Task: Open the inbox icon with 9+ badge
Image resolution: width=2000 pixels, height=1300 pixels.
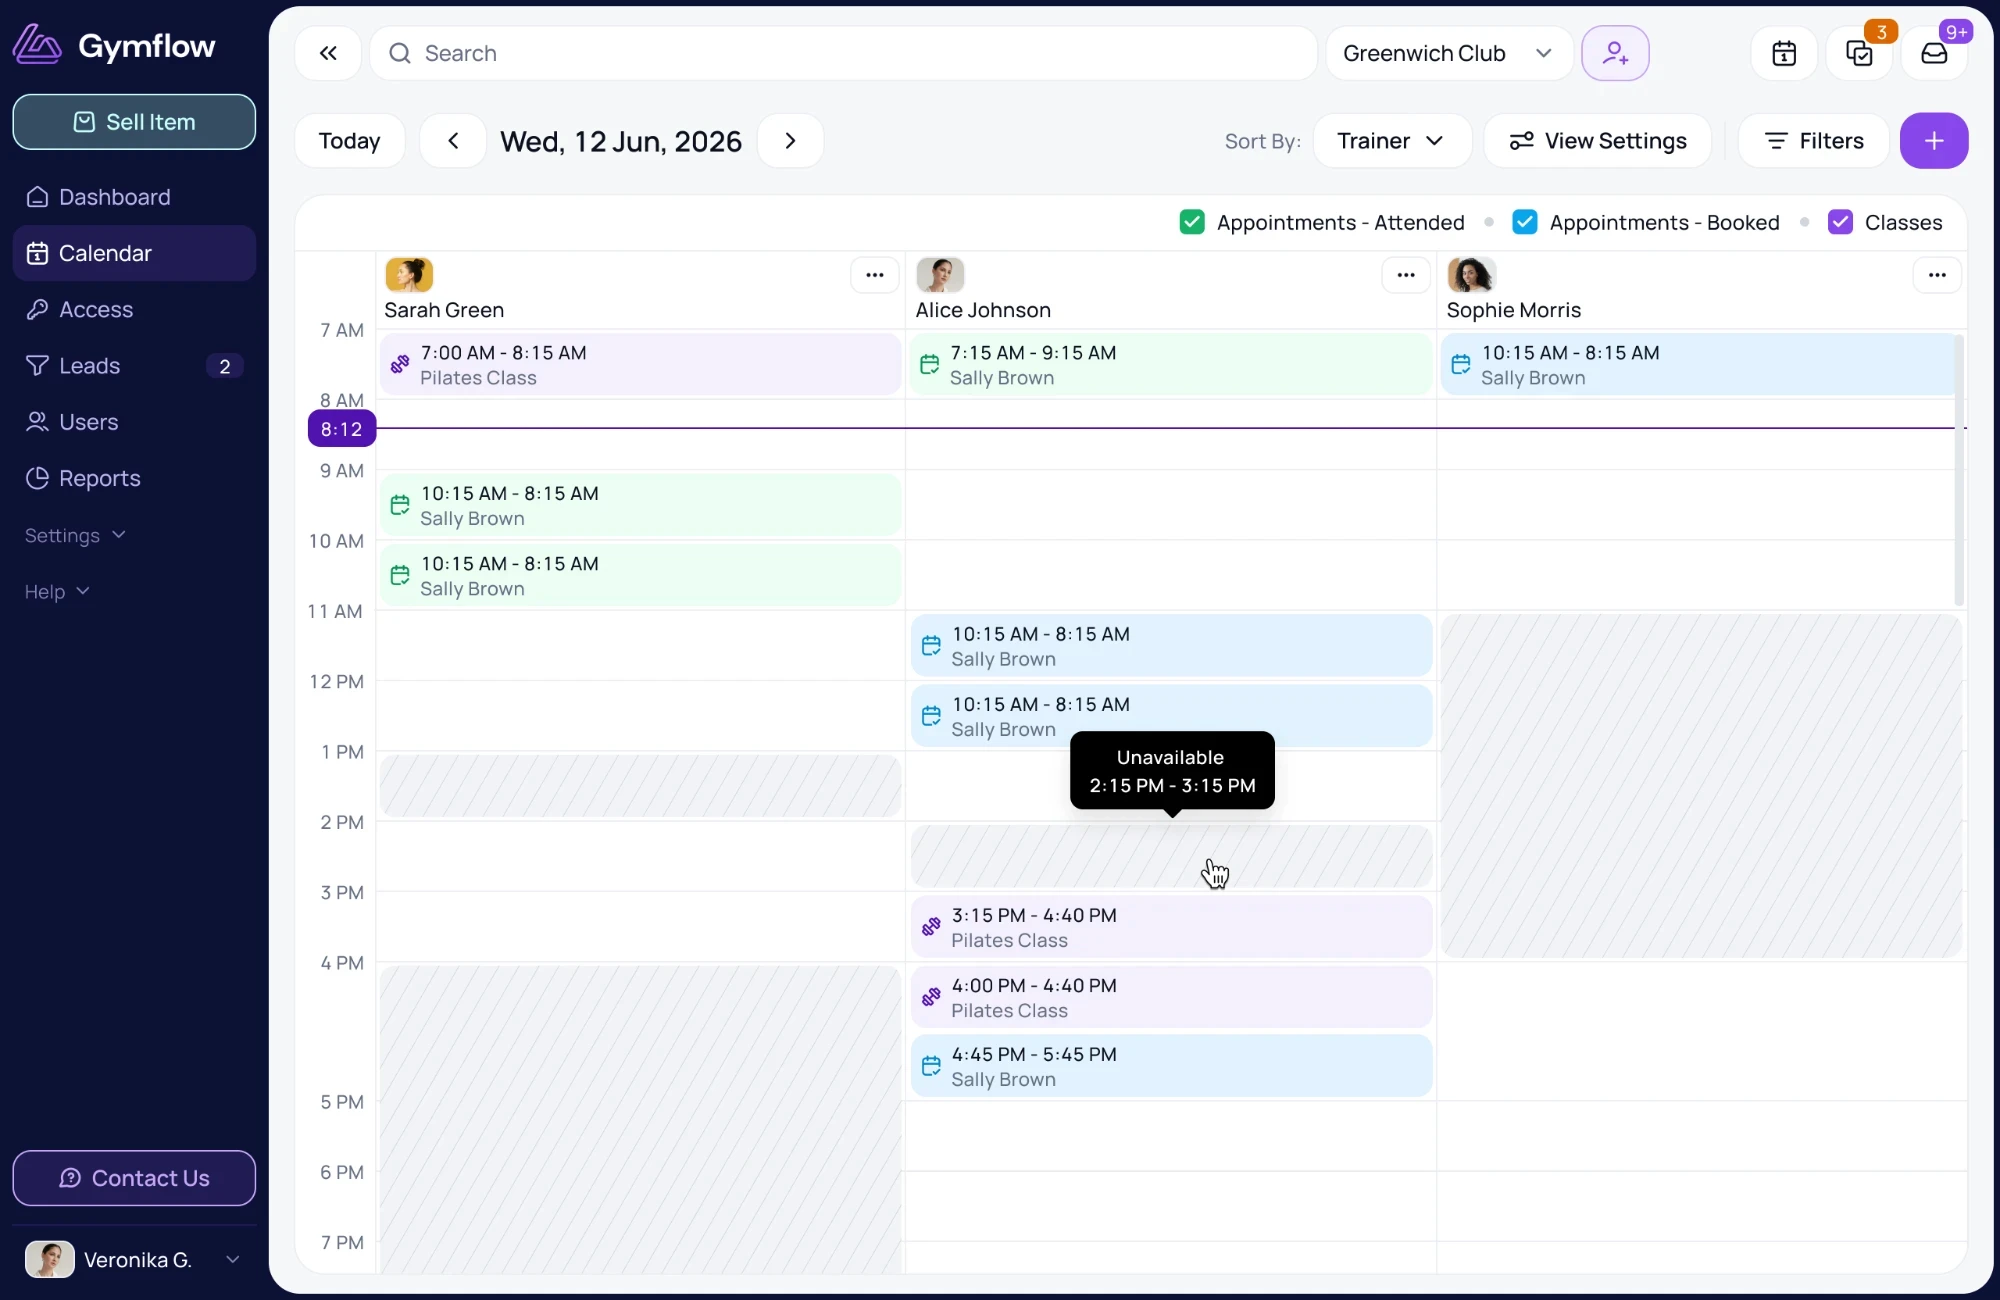Action: 1934,53
